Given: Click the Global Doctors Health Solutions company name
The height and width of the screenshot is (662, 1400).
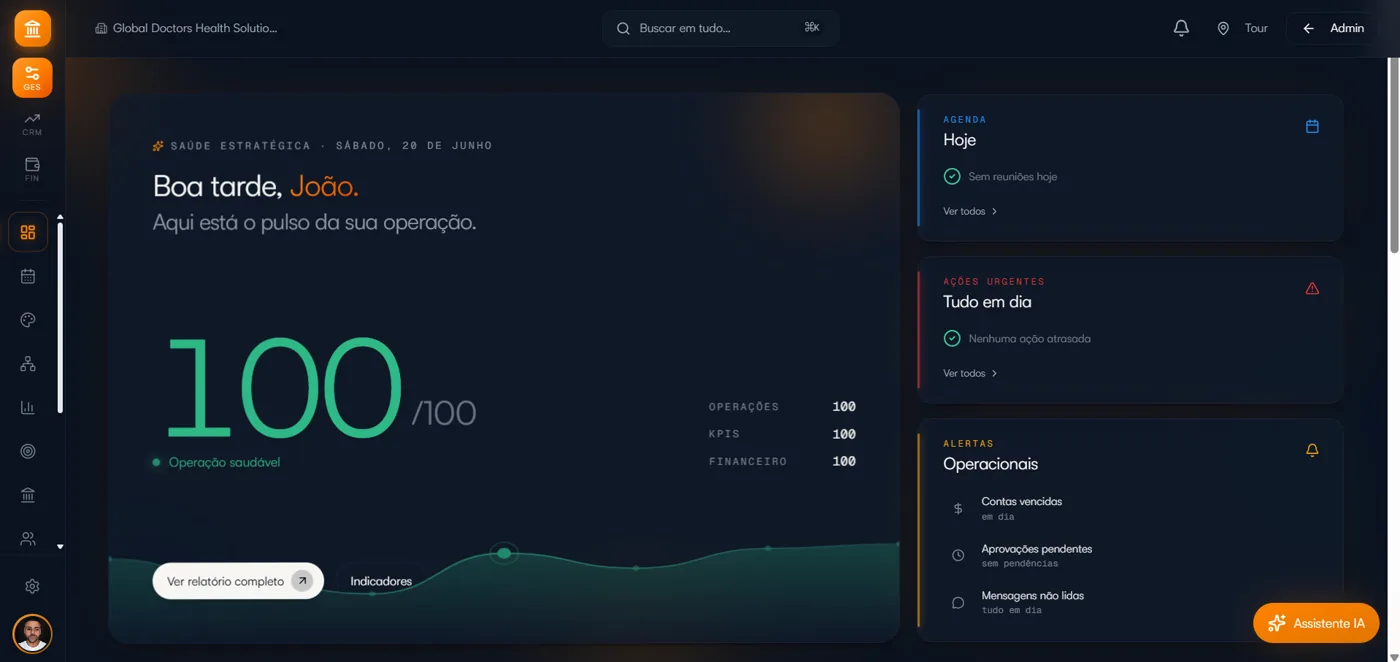Looking at the screenshot, I should (186, 28).
